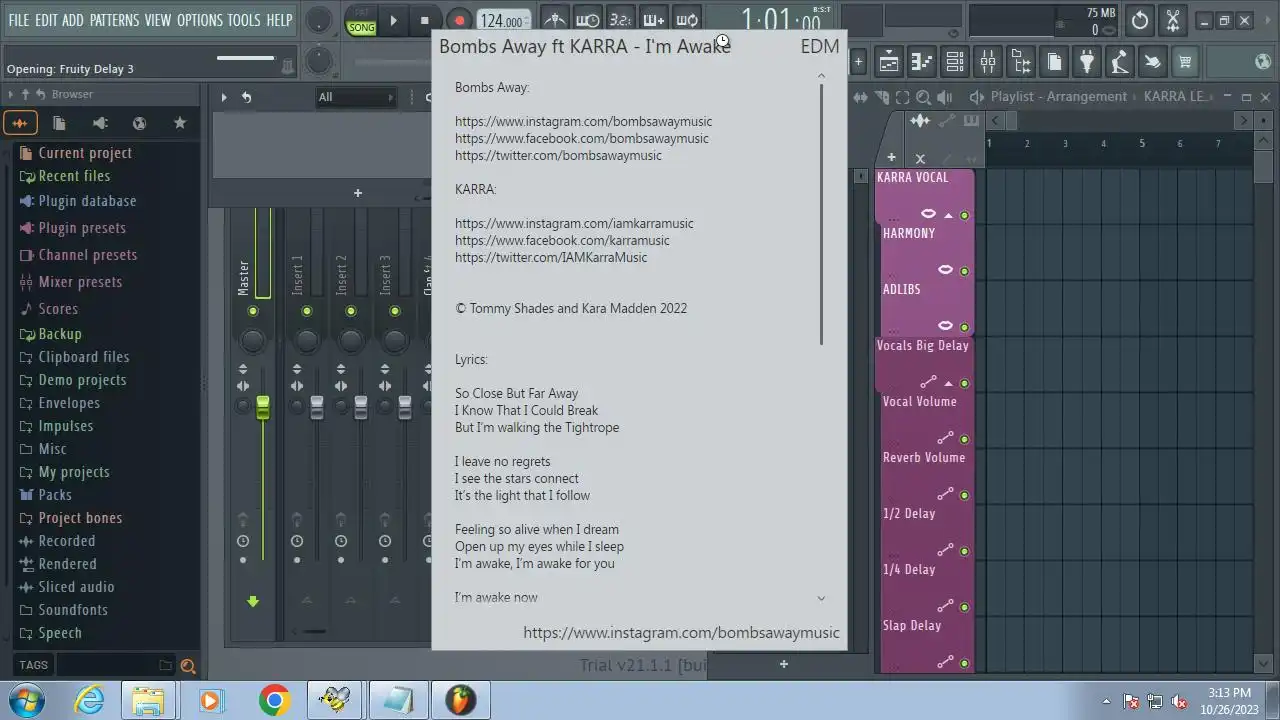Open the OPTIONS menu
1280x720 pixels.
click(x=199, y=20)
